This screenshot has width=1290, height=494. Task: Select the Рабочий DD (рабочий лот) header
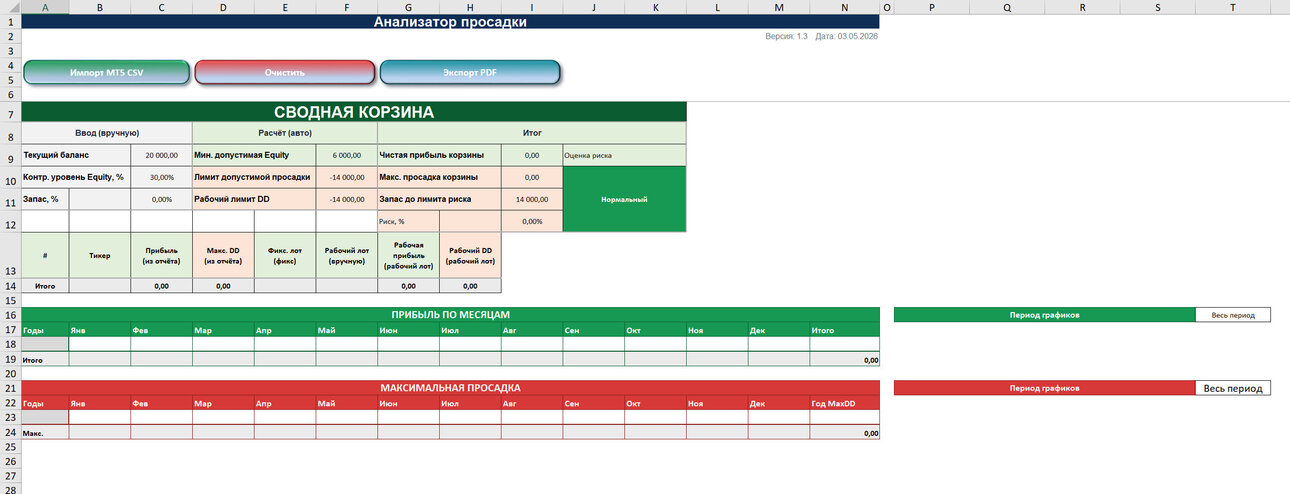(470, 255)
